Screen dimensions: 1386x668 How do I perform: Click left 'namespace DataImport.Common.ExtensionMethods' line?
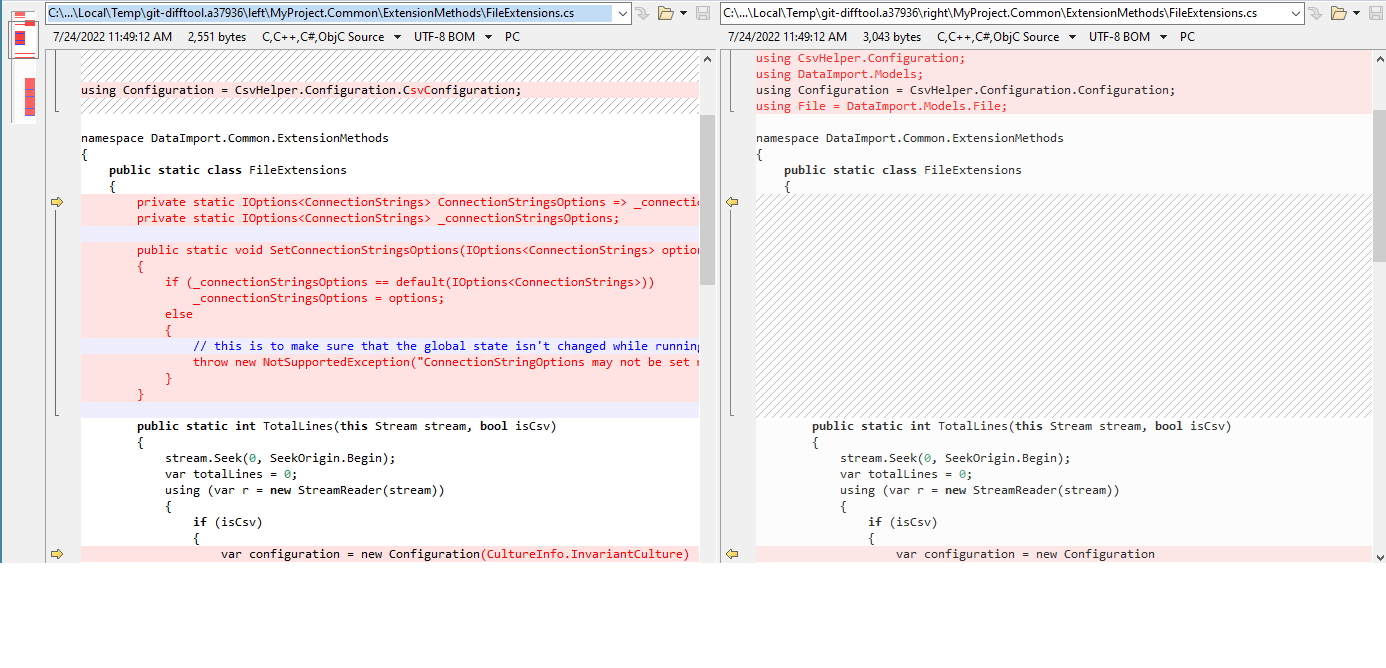235,138
